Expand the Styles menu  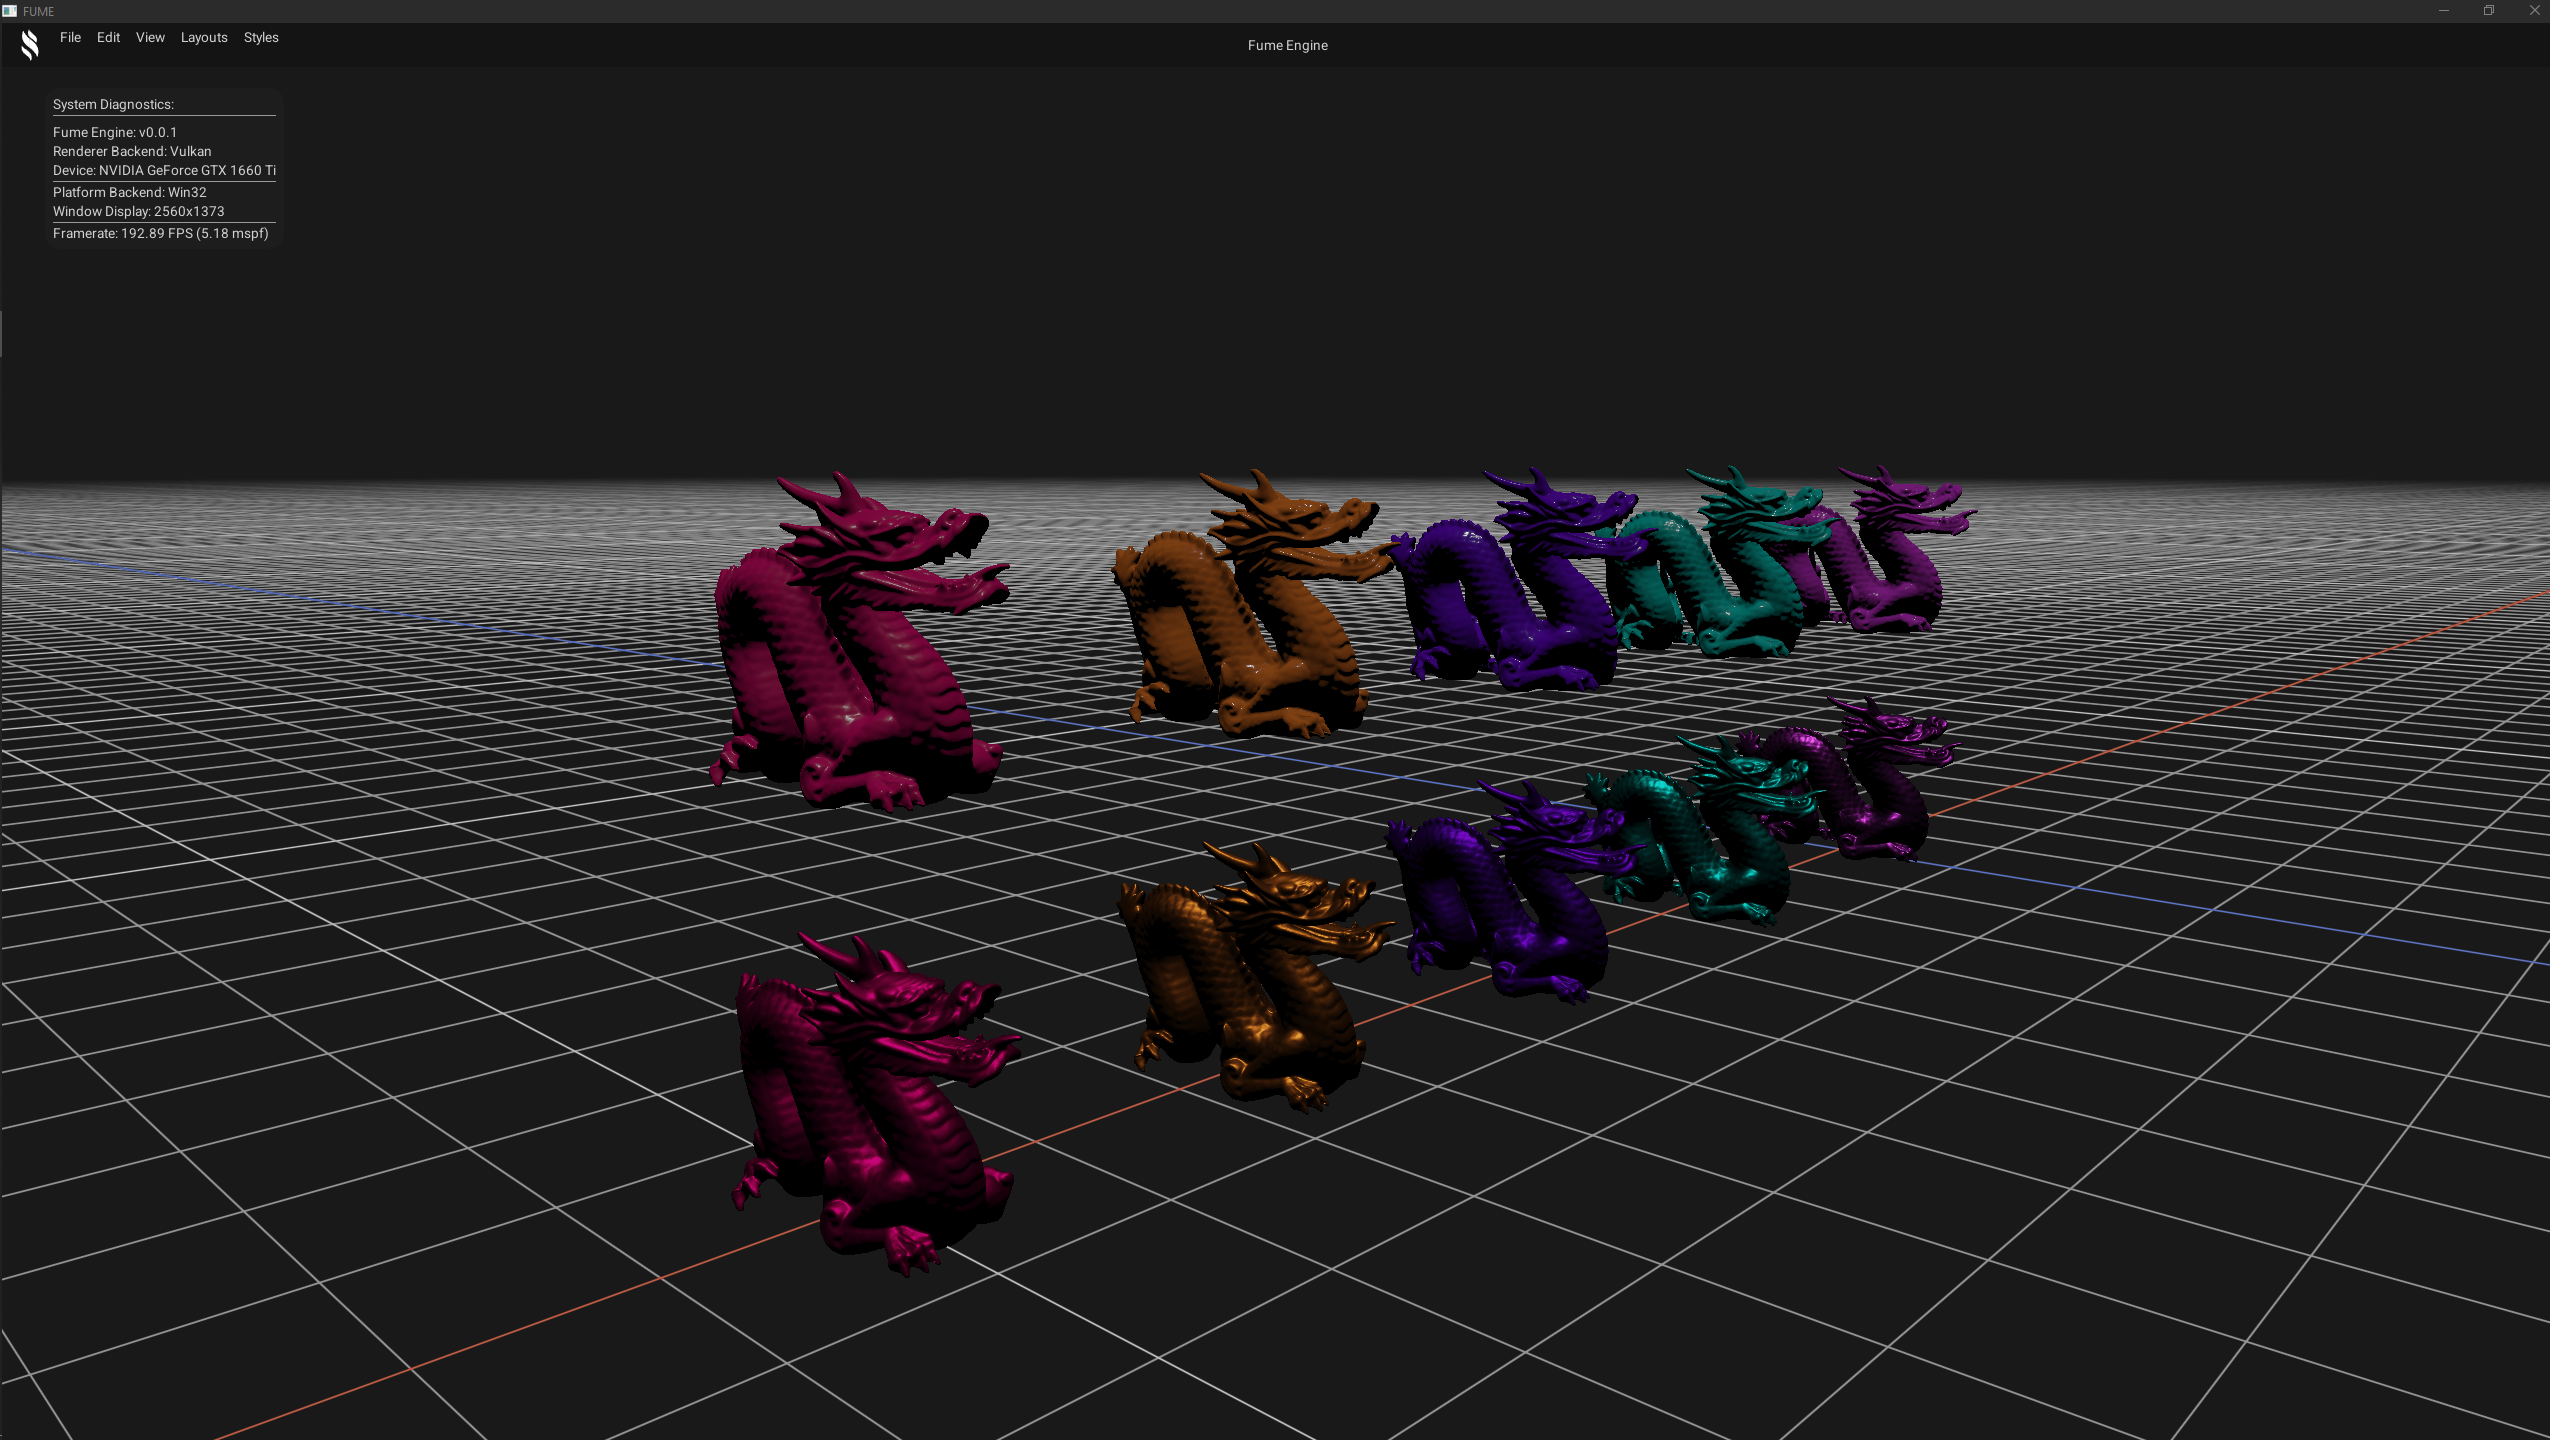click(261, 37)
